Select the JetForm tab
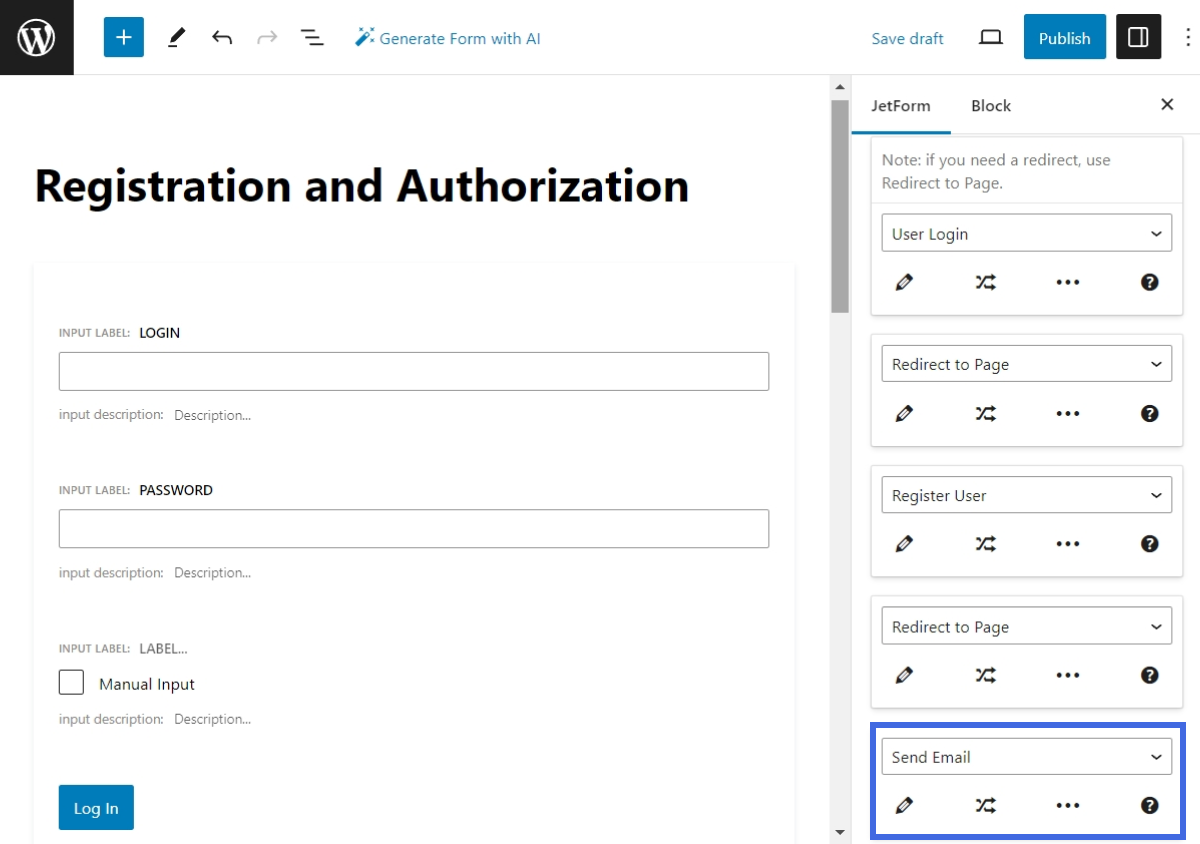 point(900,106)
